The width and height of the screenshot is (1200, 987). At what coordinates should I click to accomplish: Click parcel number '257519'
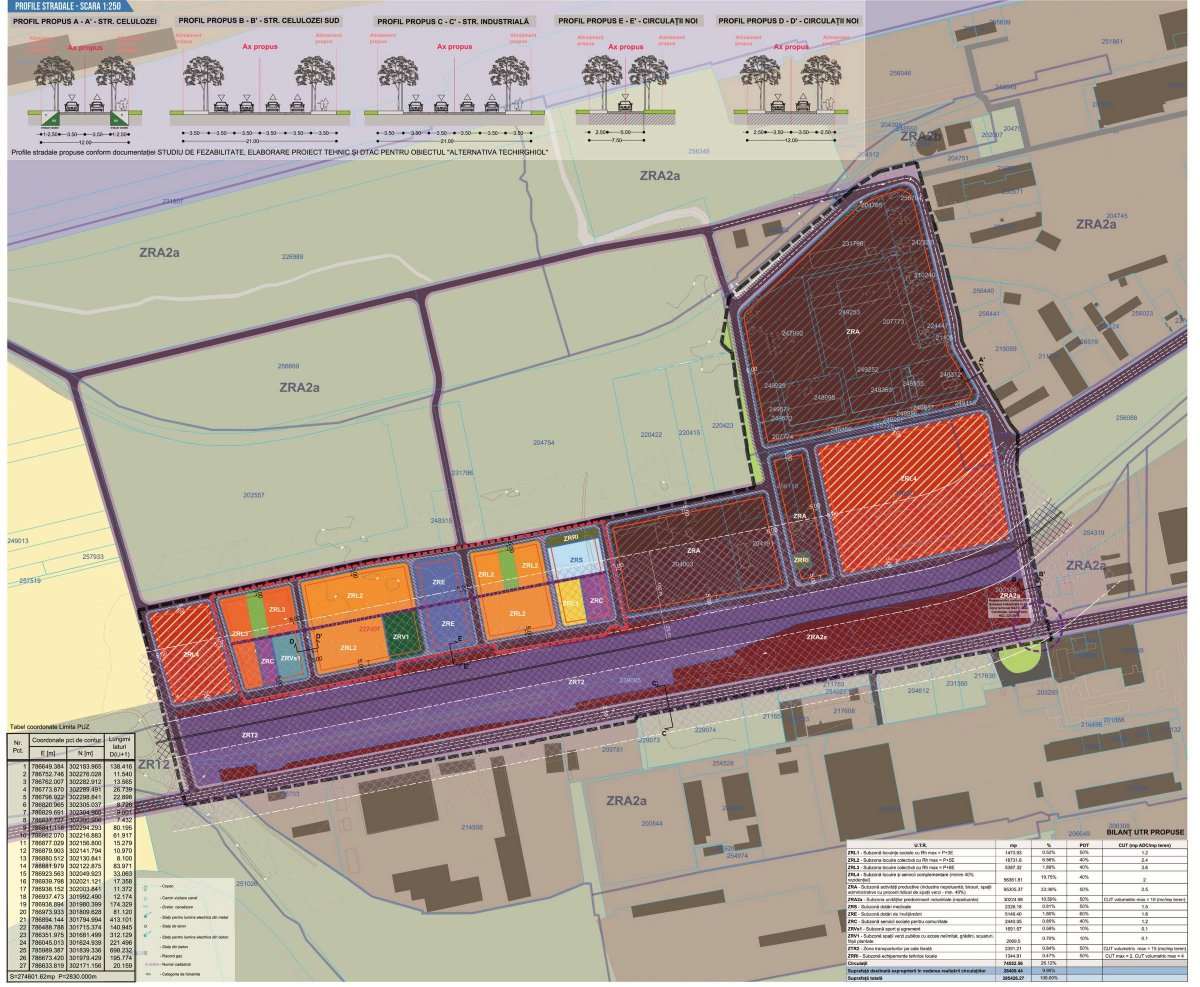30,580
